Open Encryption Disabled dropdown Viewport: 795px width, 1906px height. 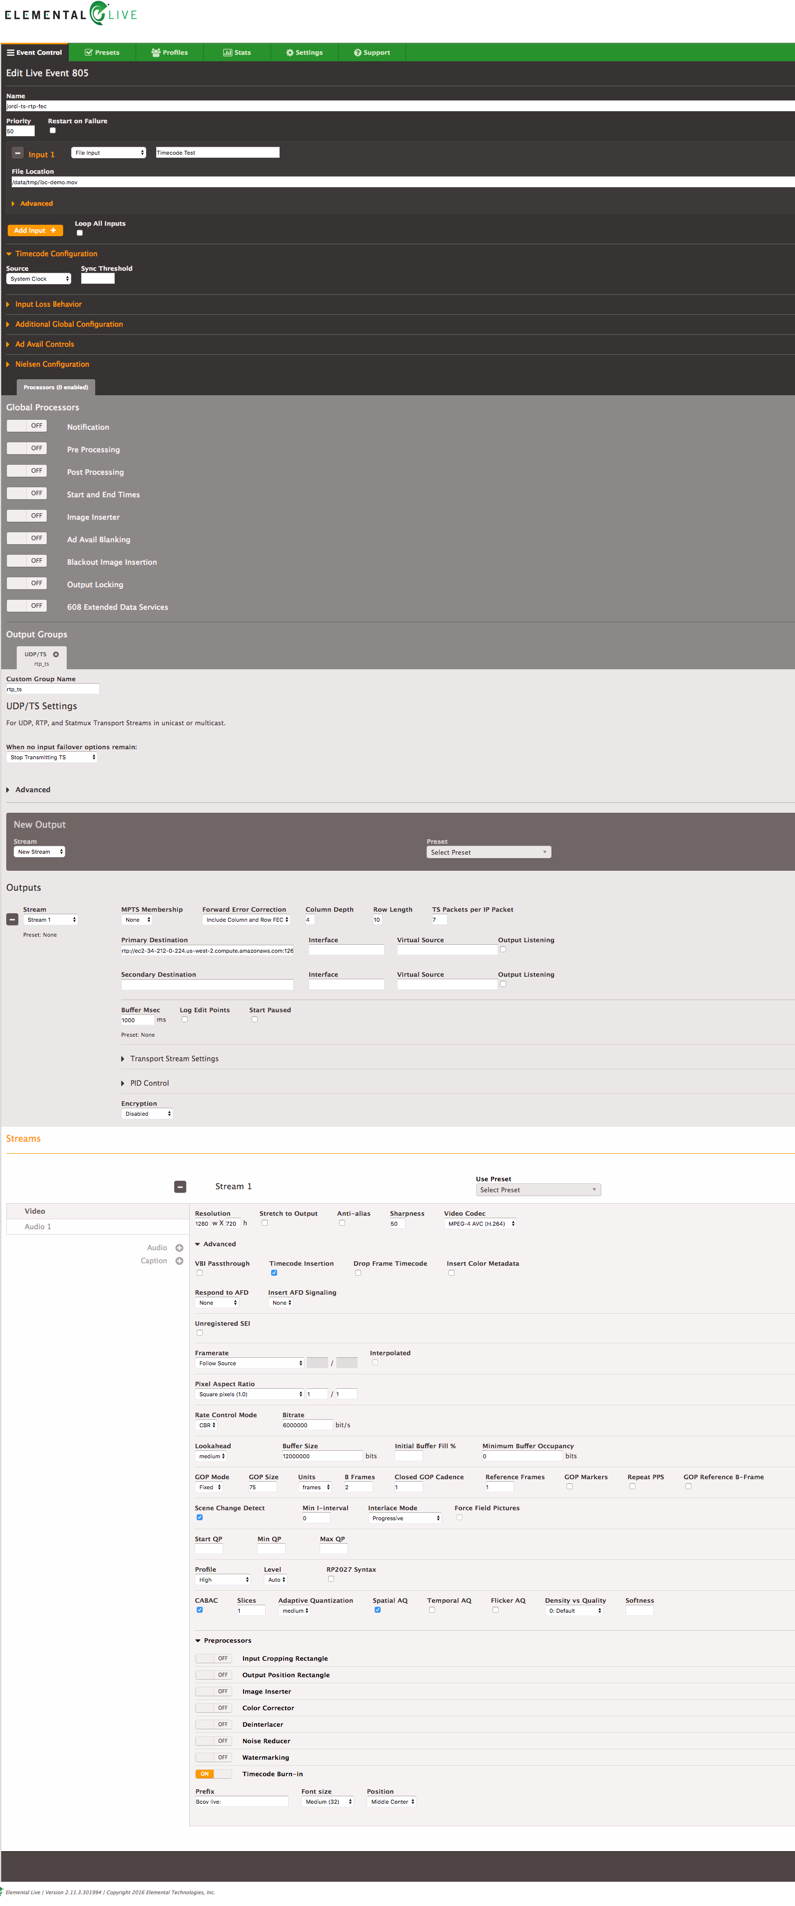tap(147, 1113)
